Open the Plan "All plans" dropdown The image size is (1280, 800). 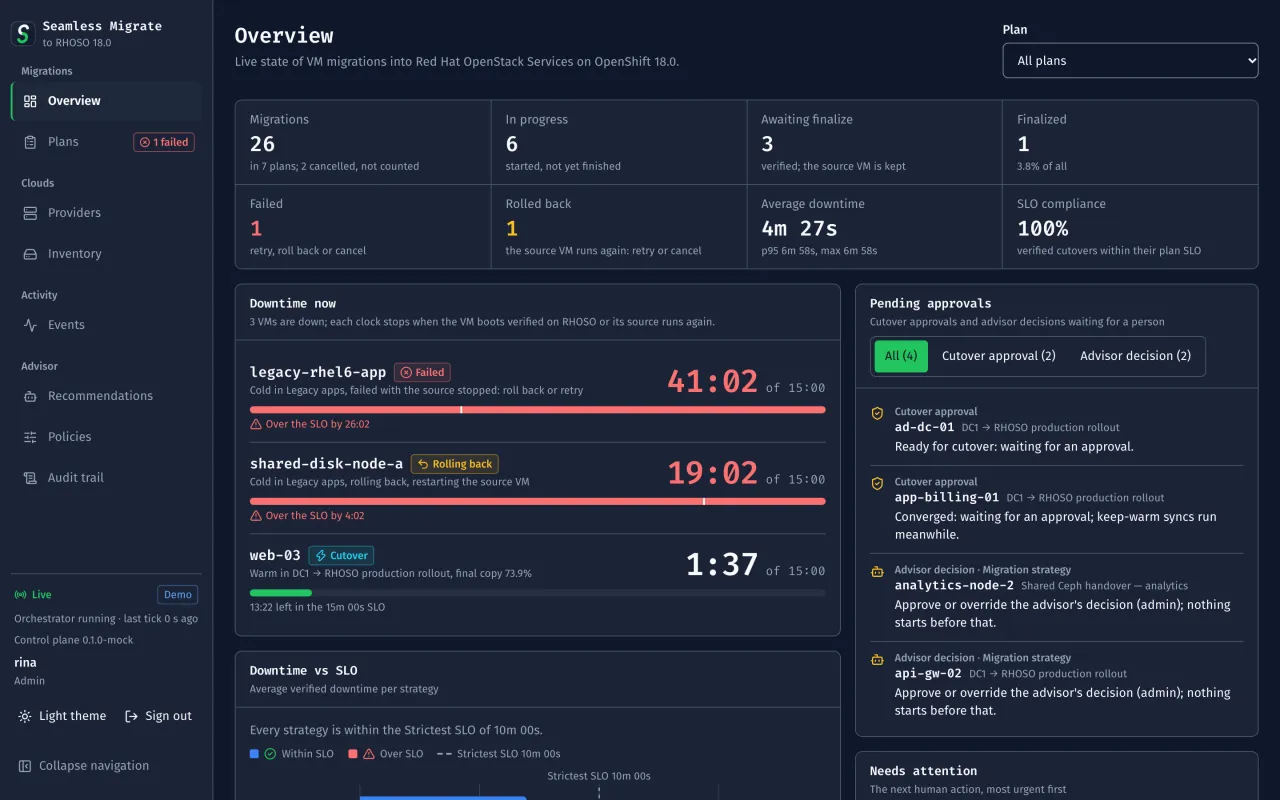point(1130,60)
